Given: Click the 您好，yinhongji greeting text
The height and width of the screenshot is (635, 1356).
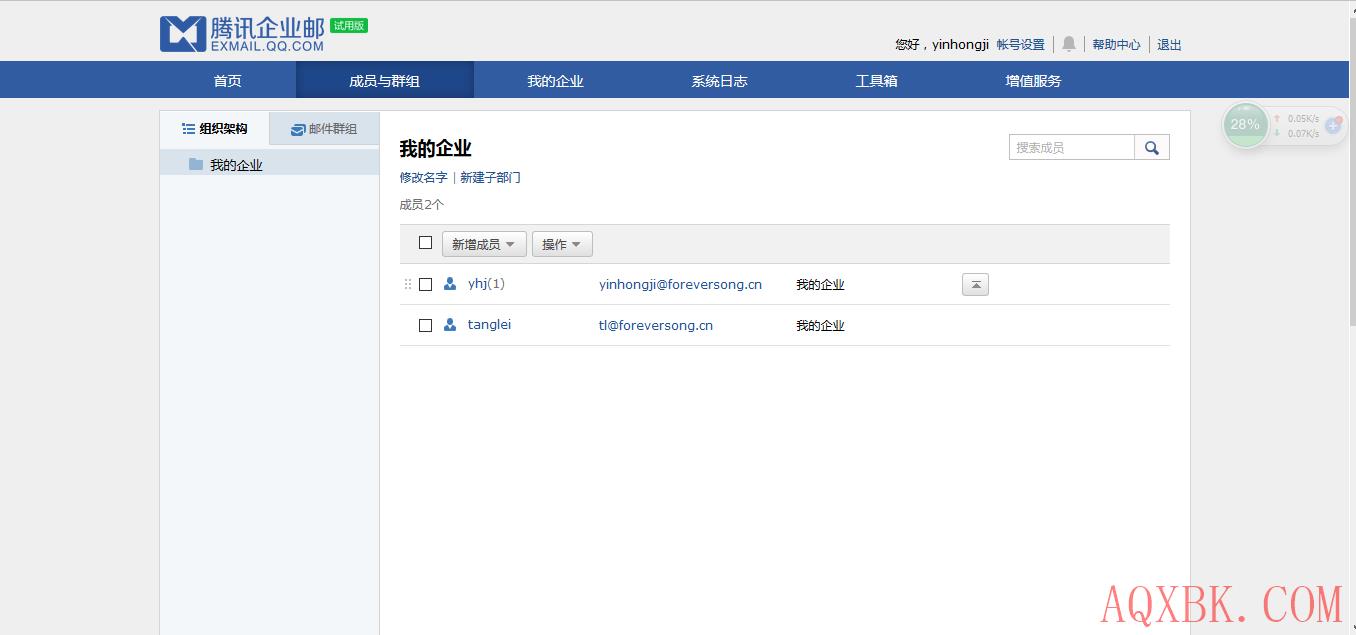Looking at the screenshot, I should (942, 44).
